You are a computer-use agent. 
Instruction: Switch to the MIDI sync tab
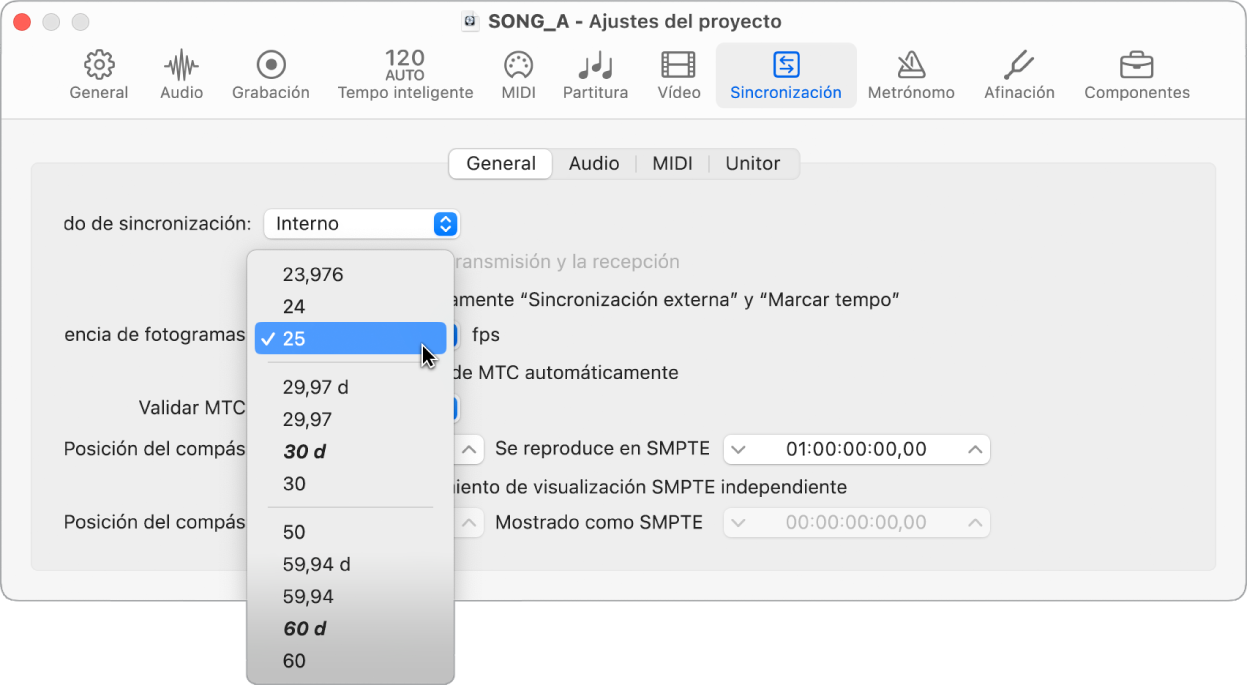pos(672,163)
